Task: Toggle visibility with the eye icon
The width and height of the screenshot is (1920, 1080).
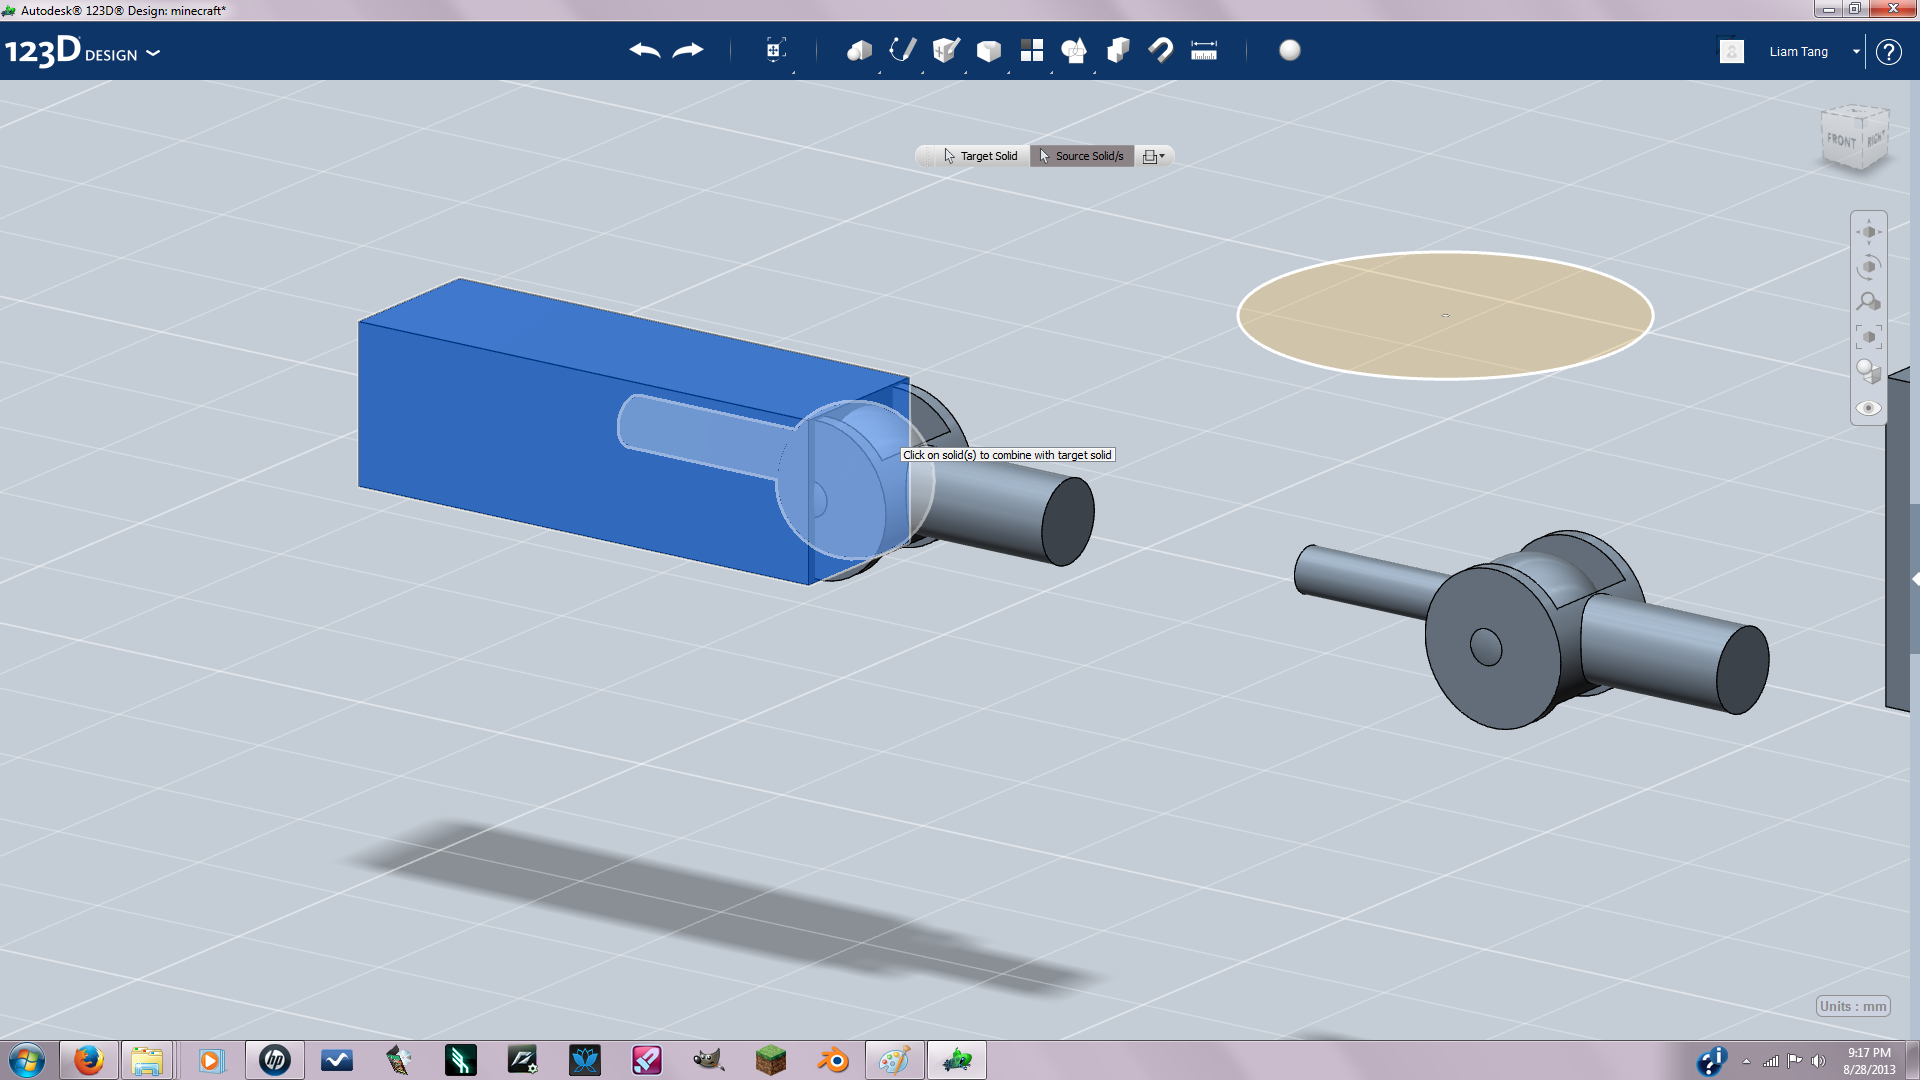Action: pyautogui.click(x=1868, y=408)
